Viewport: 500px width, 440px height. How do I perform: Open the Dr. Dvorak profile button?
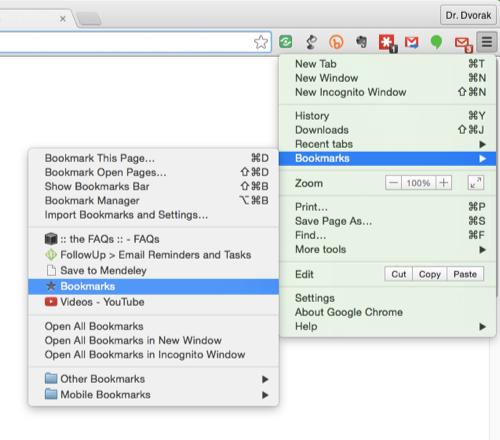point(468,15)
